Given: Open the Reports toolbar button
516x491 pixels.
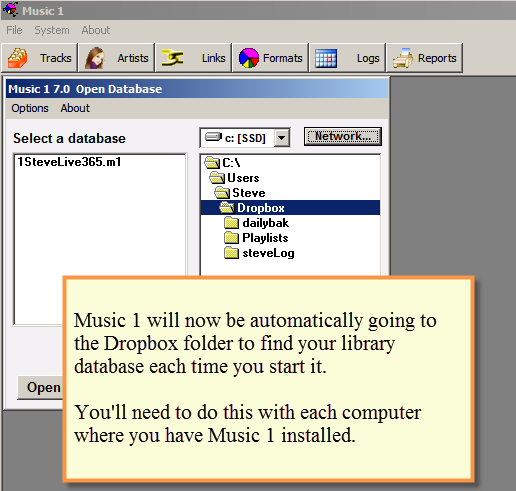Looking at the screenshot, I should [x=424, y=58].
